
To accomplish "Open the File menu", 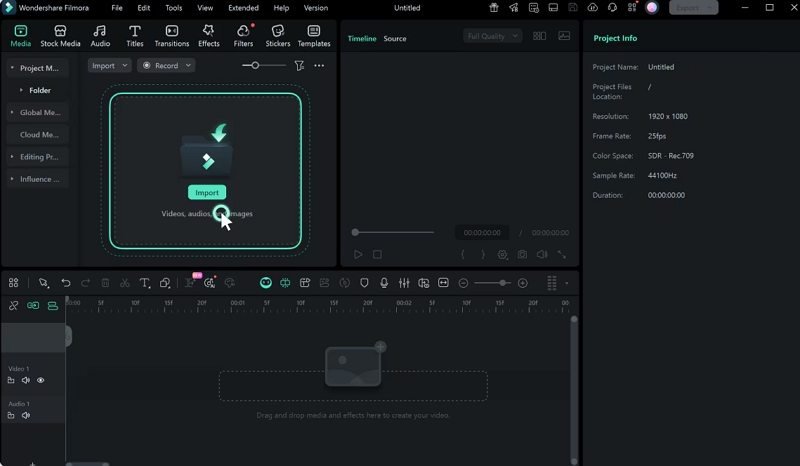I will [x=117, y=8].
